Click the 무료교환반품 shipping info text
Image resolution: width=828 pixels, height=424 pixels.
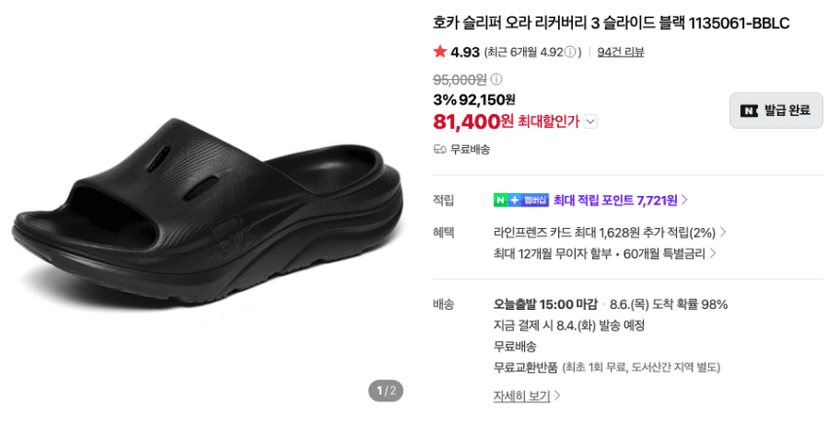click(x=525, y=367)
